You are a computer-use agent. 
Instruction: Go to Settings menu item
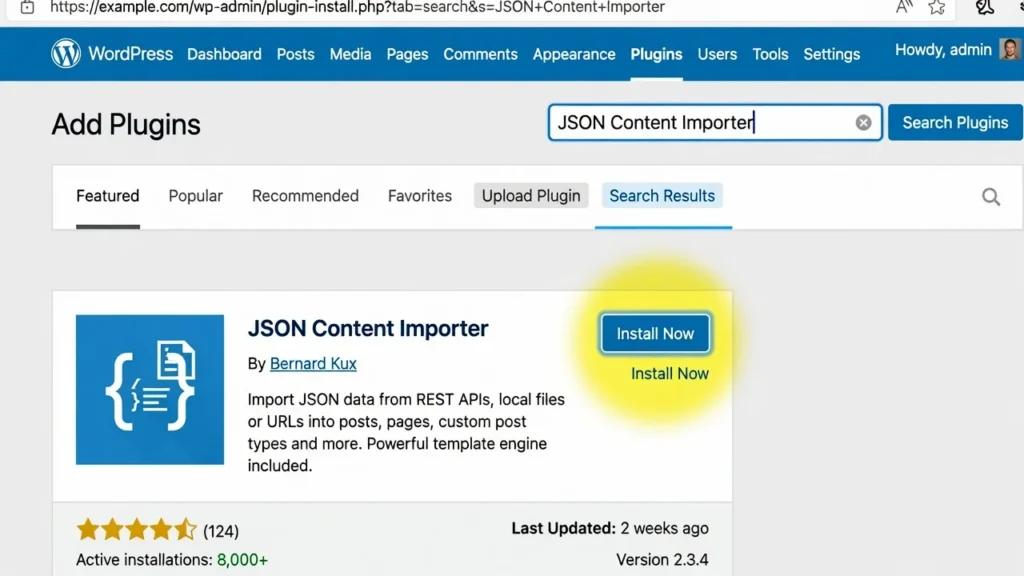(x=831, y=54)
